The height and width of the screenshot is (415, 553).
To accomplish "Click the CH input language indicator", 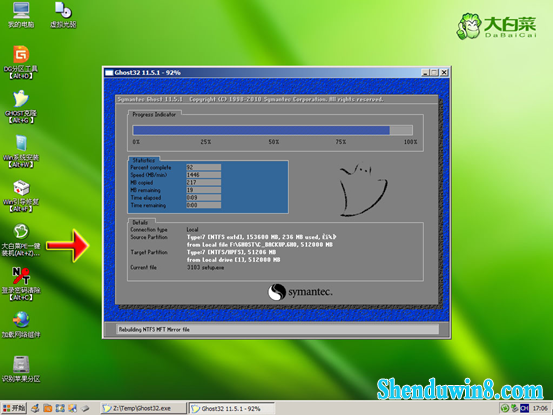I will click(524, 408).
